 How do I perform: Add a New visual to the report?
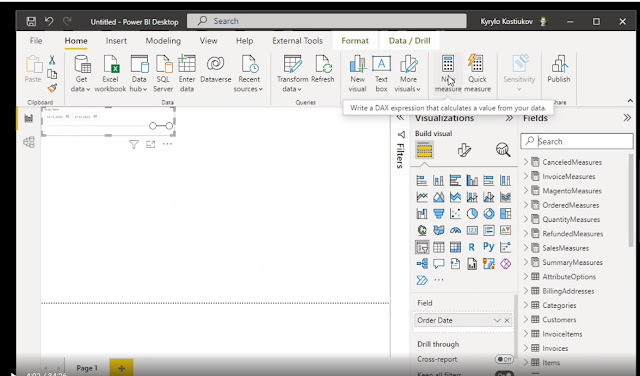point(357,65)
